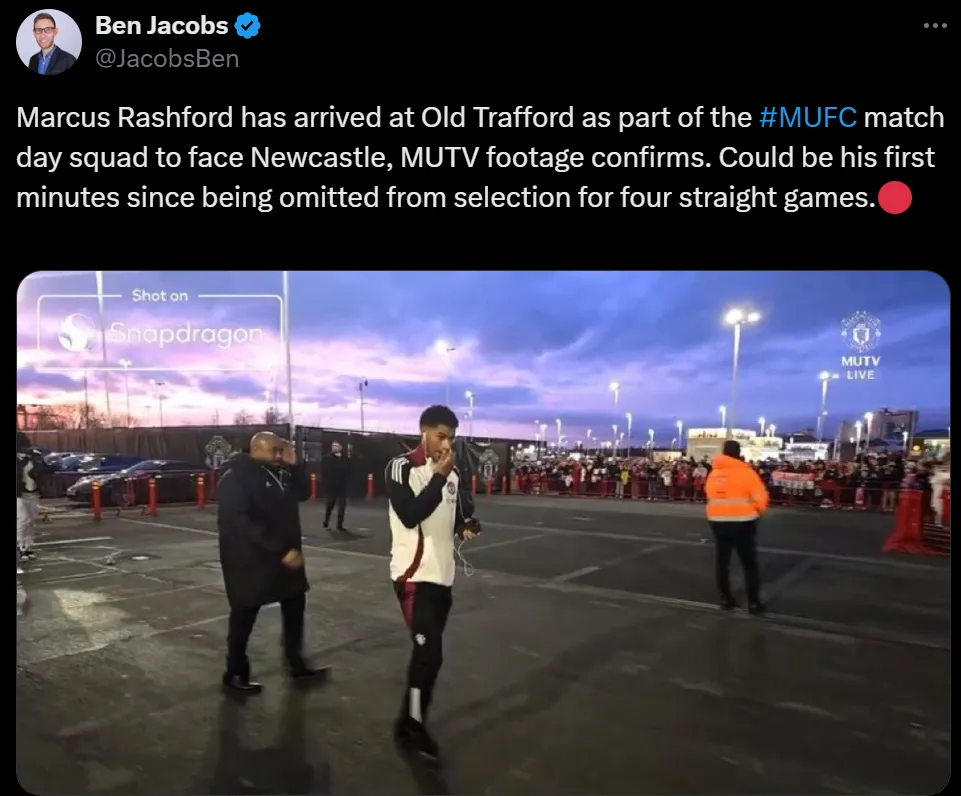Open Ben Jacobs' profile picture

coord(48,42)
